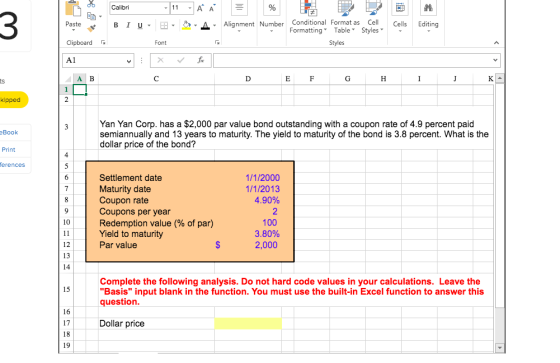The image size is (560, 363).
Task: Click the Cancel X in formula bar
Action: [x=160, y=60]
